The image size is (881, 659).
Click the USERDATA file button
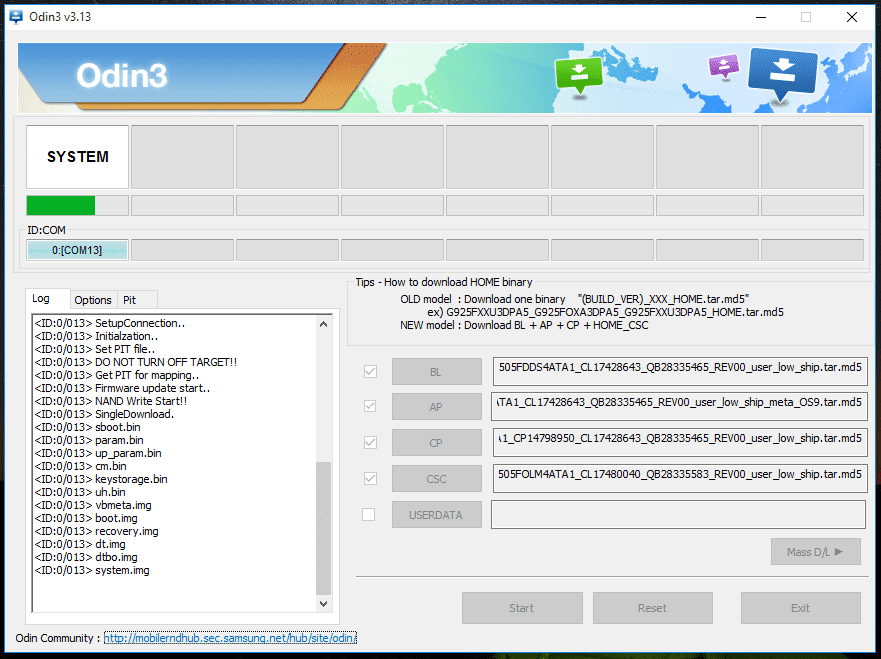pyautogui.click(x=437, y=515)
